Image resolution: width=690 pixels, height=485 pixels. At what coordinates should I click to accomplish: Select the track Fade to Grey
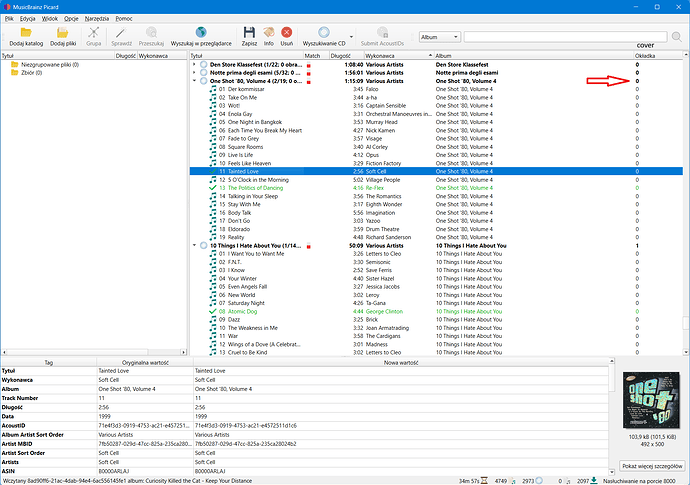[x=436, y=139]
